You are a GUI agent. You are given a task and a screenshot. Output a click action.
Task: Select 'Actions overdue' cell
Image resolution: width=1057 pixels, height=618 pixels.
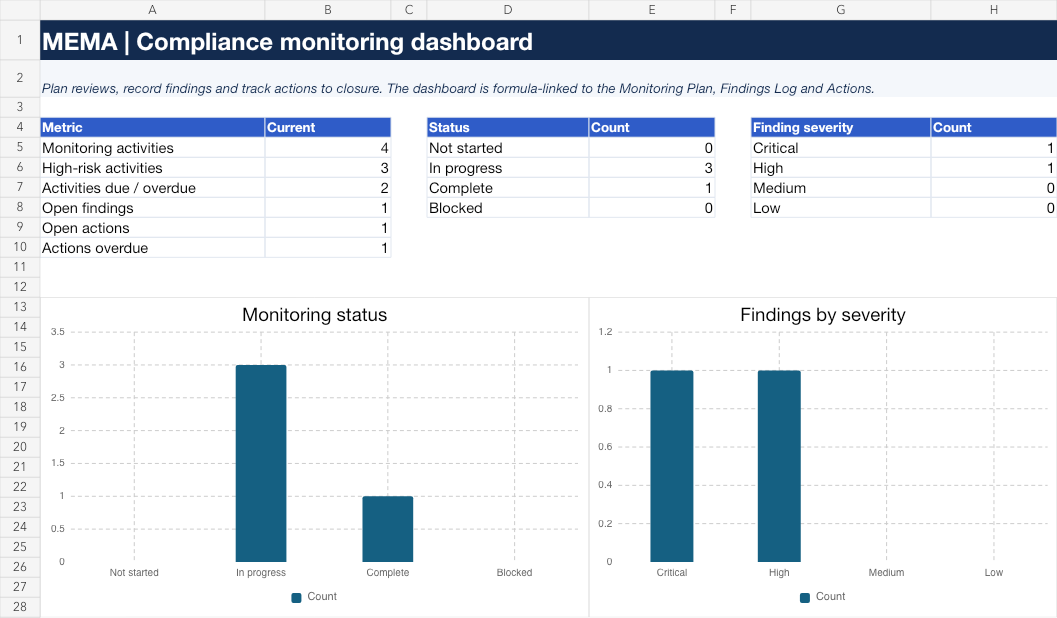[152, 248]
